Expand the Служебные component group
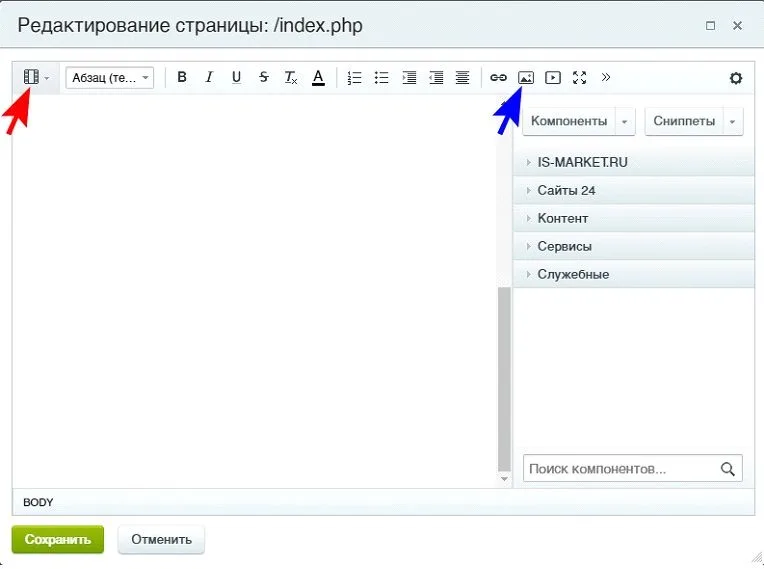 pos(633,274)
